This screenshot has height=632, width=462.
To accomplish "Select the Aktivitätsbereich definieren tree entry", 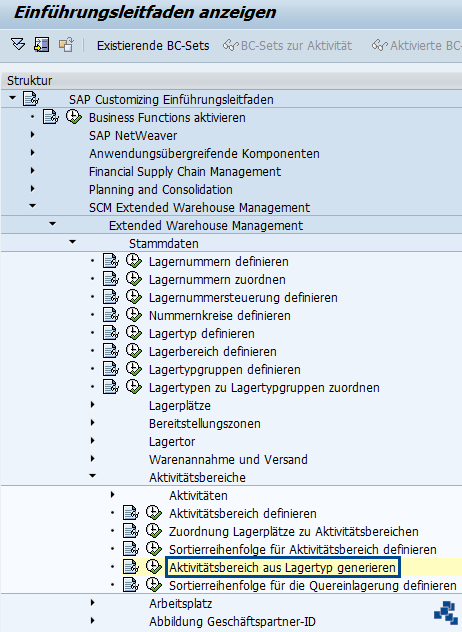I will [243, 514].
